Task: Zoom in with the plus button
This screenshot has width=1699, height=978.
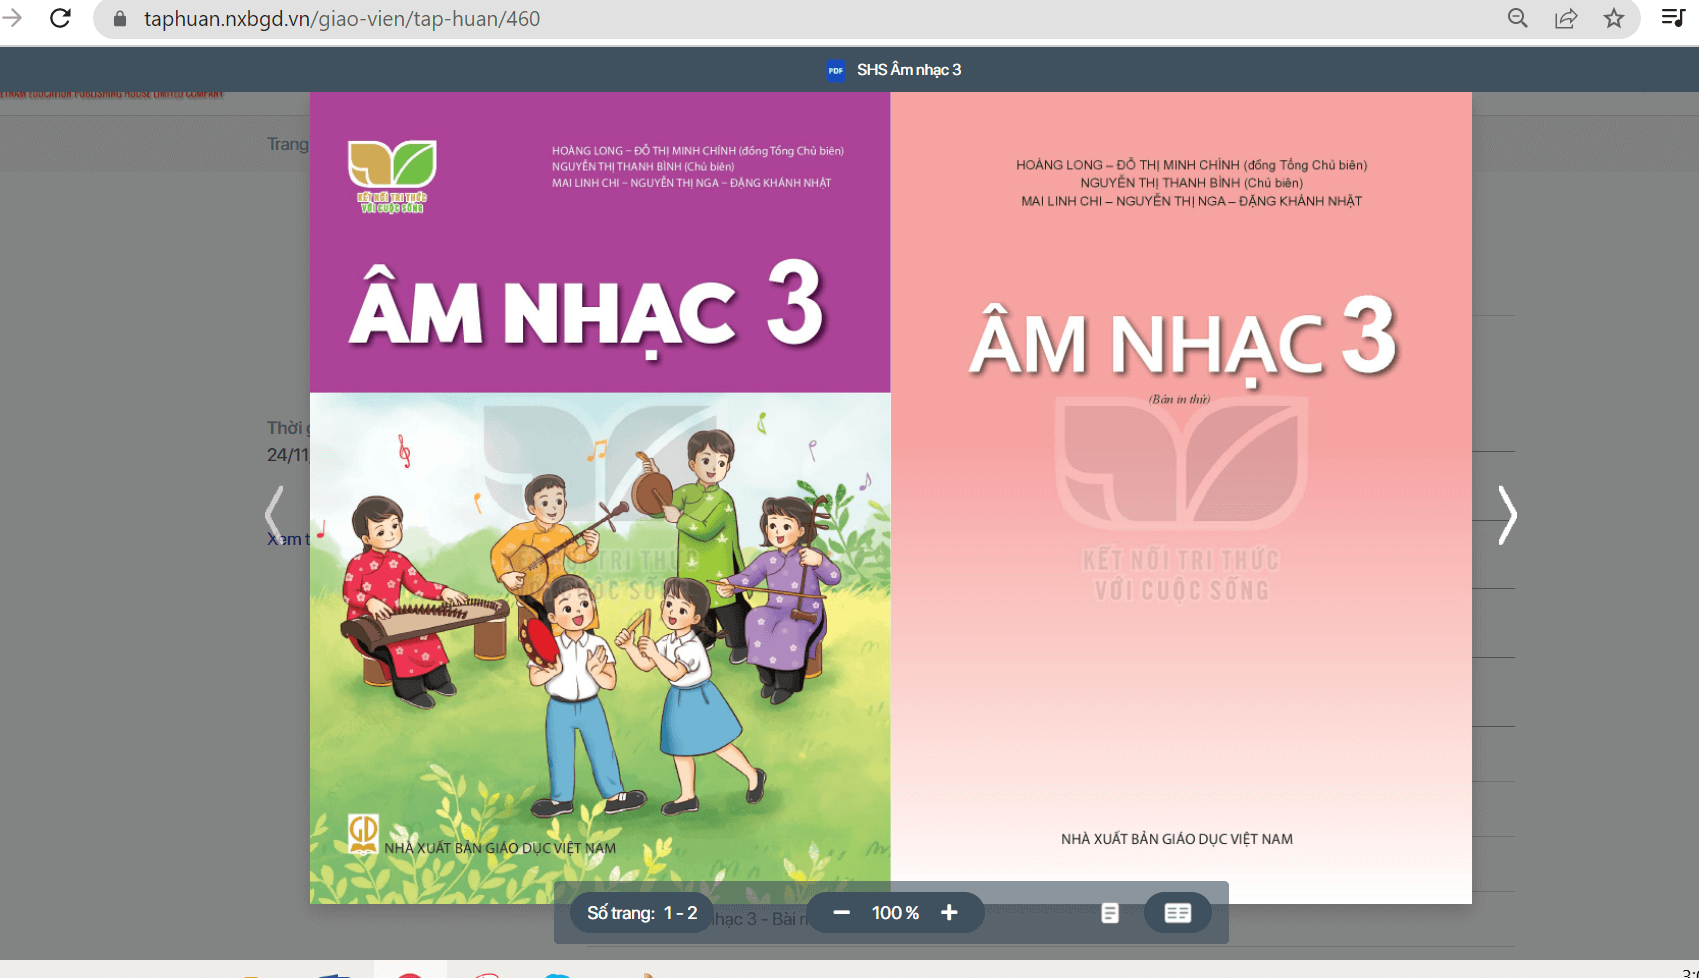Action: [x=949, y=913]
